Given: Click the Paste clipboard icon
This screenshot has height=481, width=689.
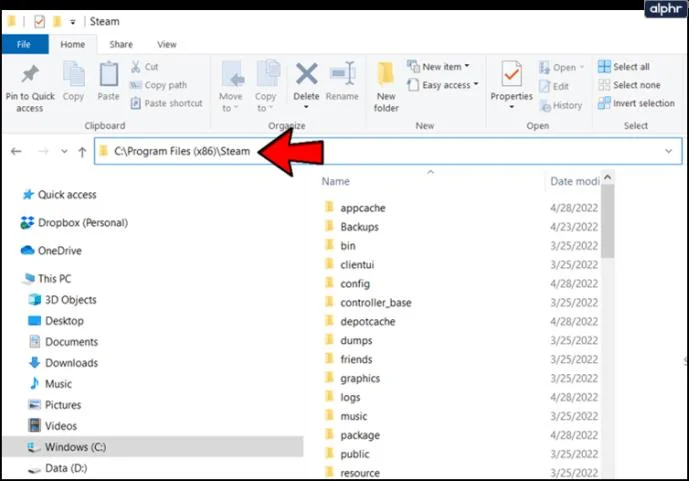Looking at the screenshot, I should point(109,74).
